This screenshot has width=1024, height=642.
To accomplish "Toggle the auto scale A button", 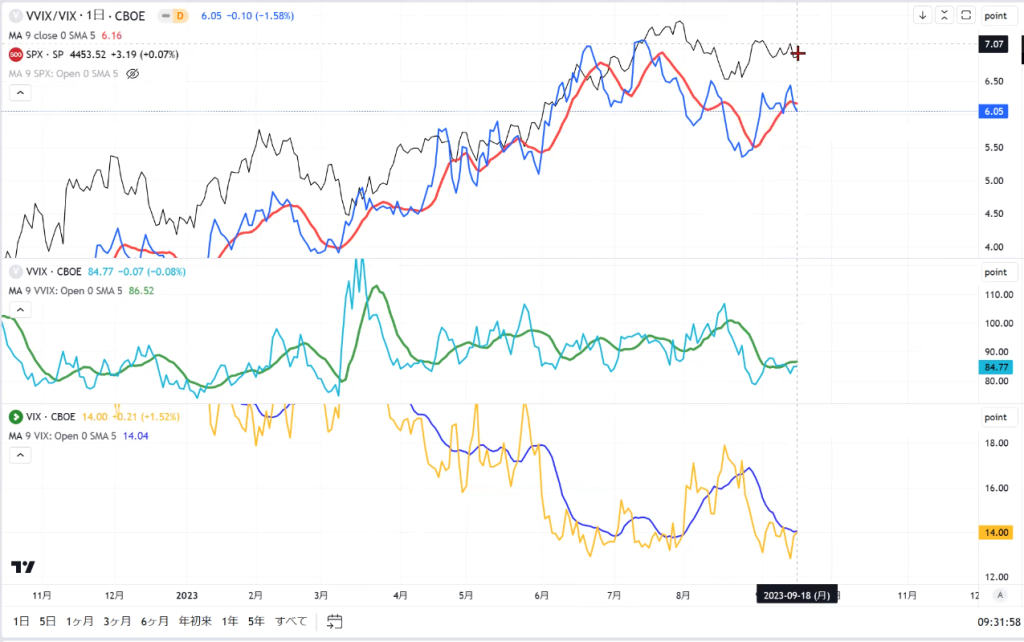I will 1000,595.
